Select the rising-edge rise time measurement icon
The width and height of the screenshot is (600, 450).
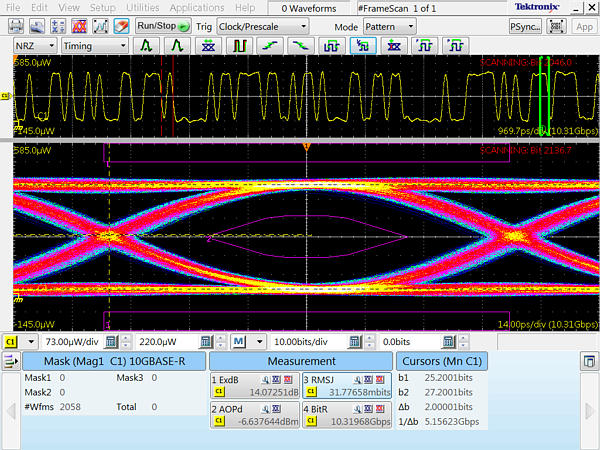pyautogui.click(x=270, y=46)
